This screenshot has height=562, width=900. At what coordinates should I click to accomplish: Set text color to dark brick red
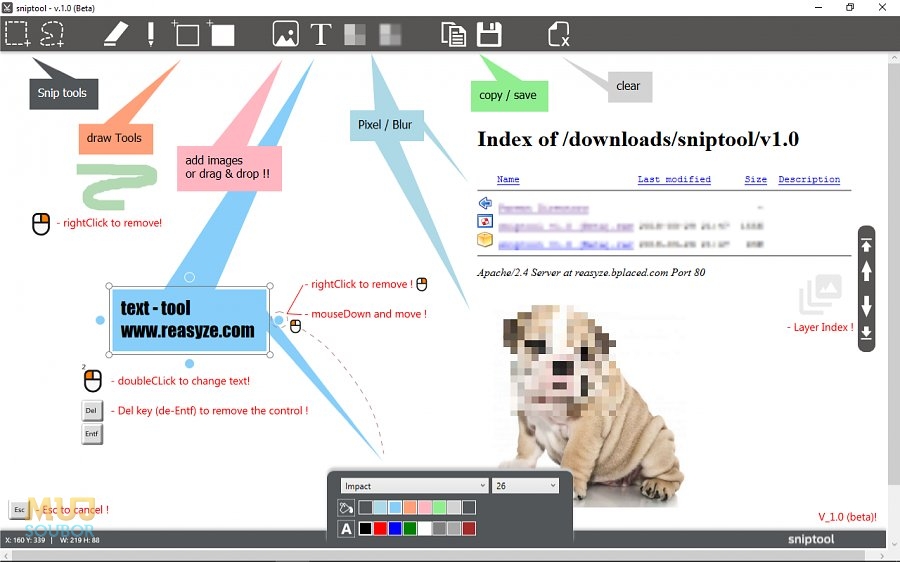coord(469,529)
